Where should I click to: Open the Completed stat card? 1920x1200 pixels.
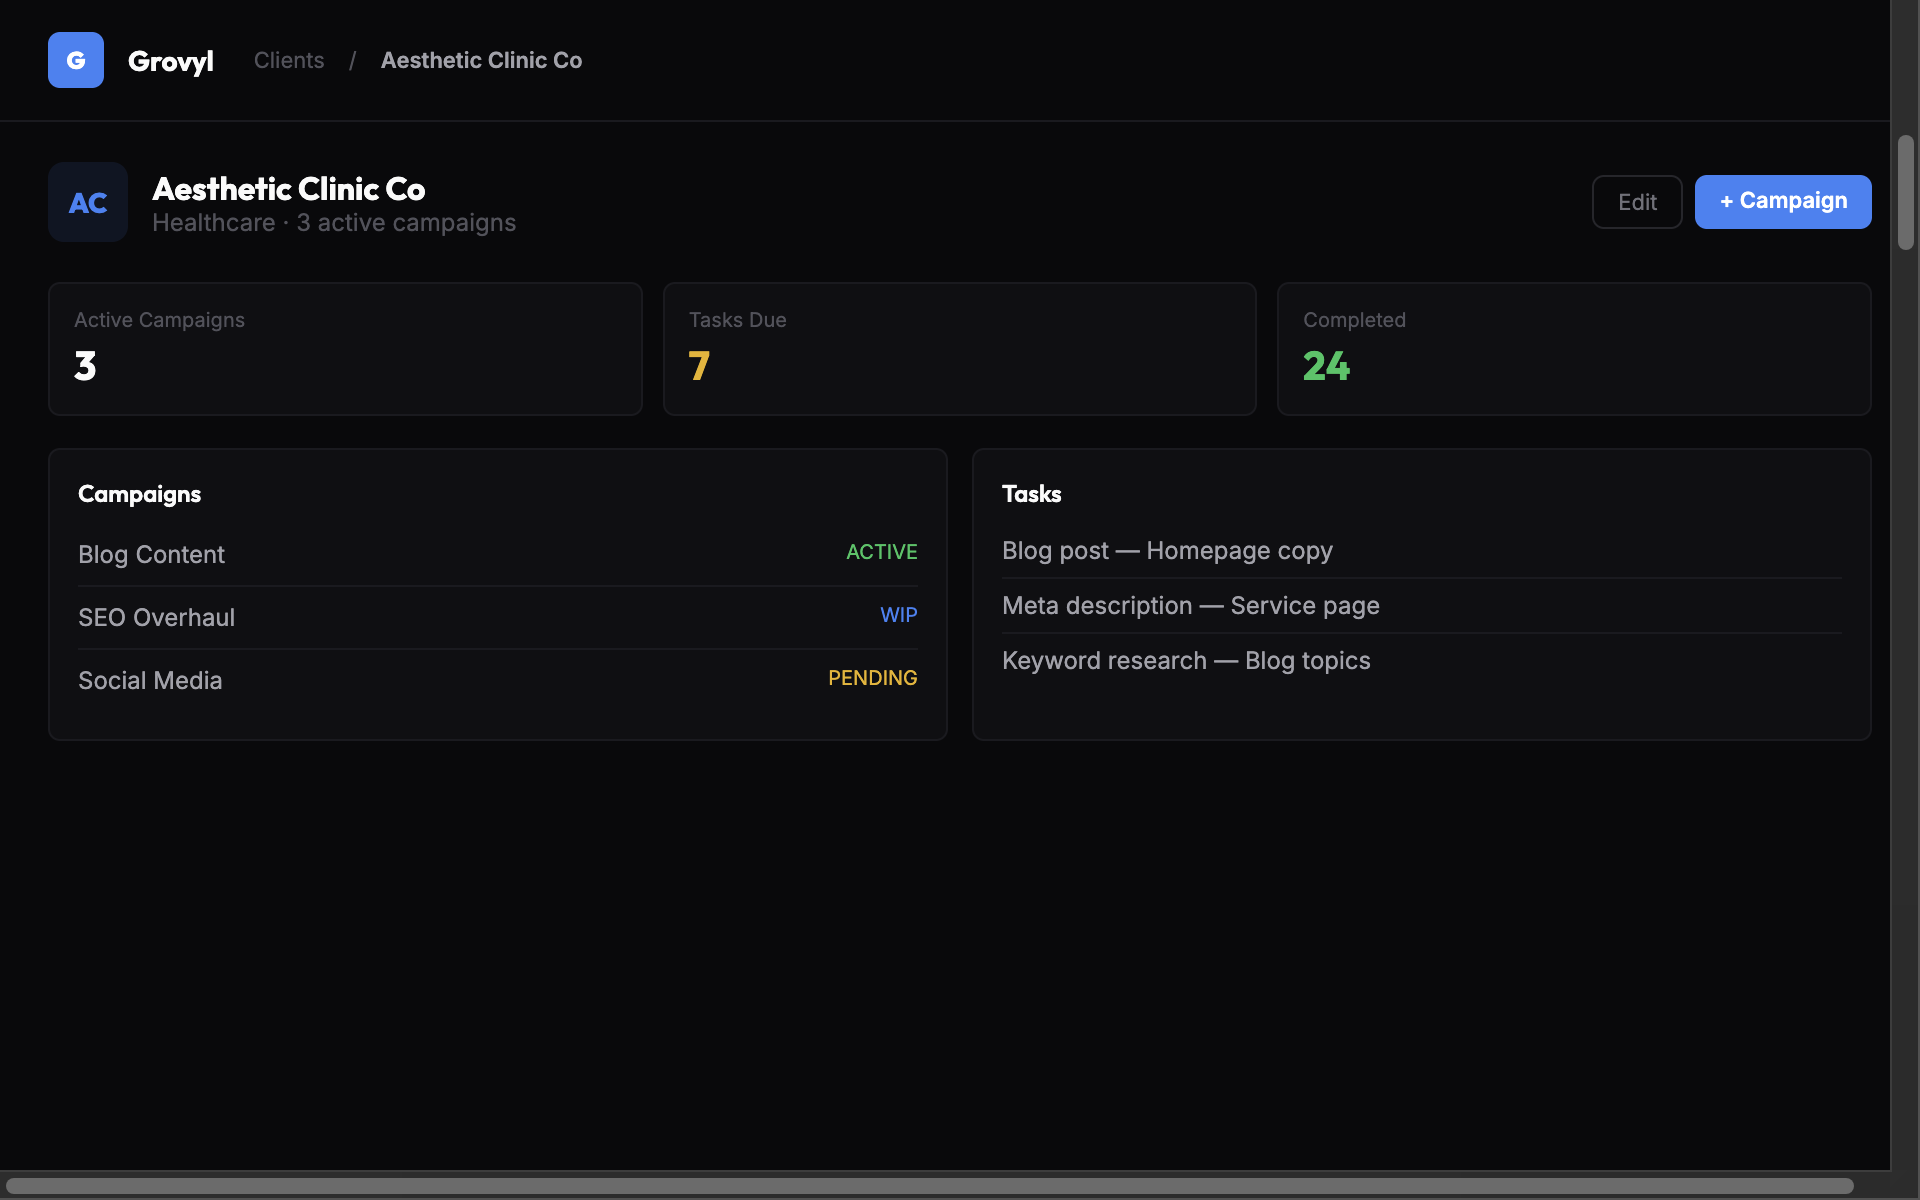coord(1574,349)
